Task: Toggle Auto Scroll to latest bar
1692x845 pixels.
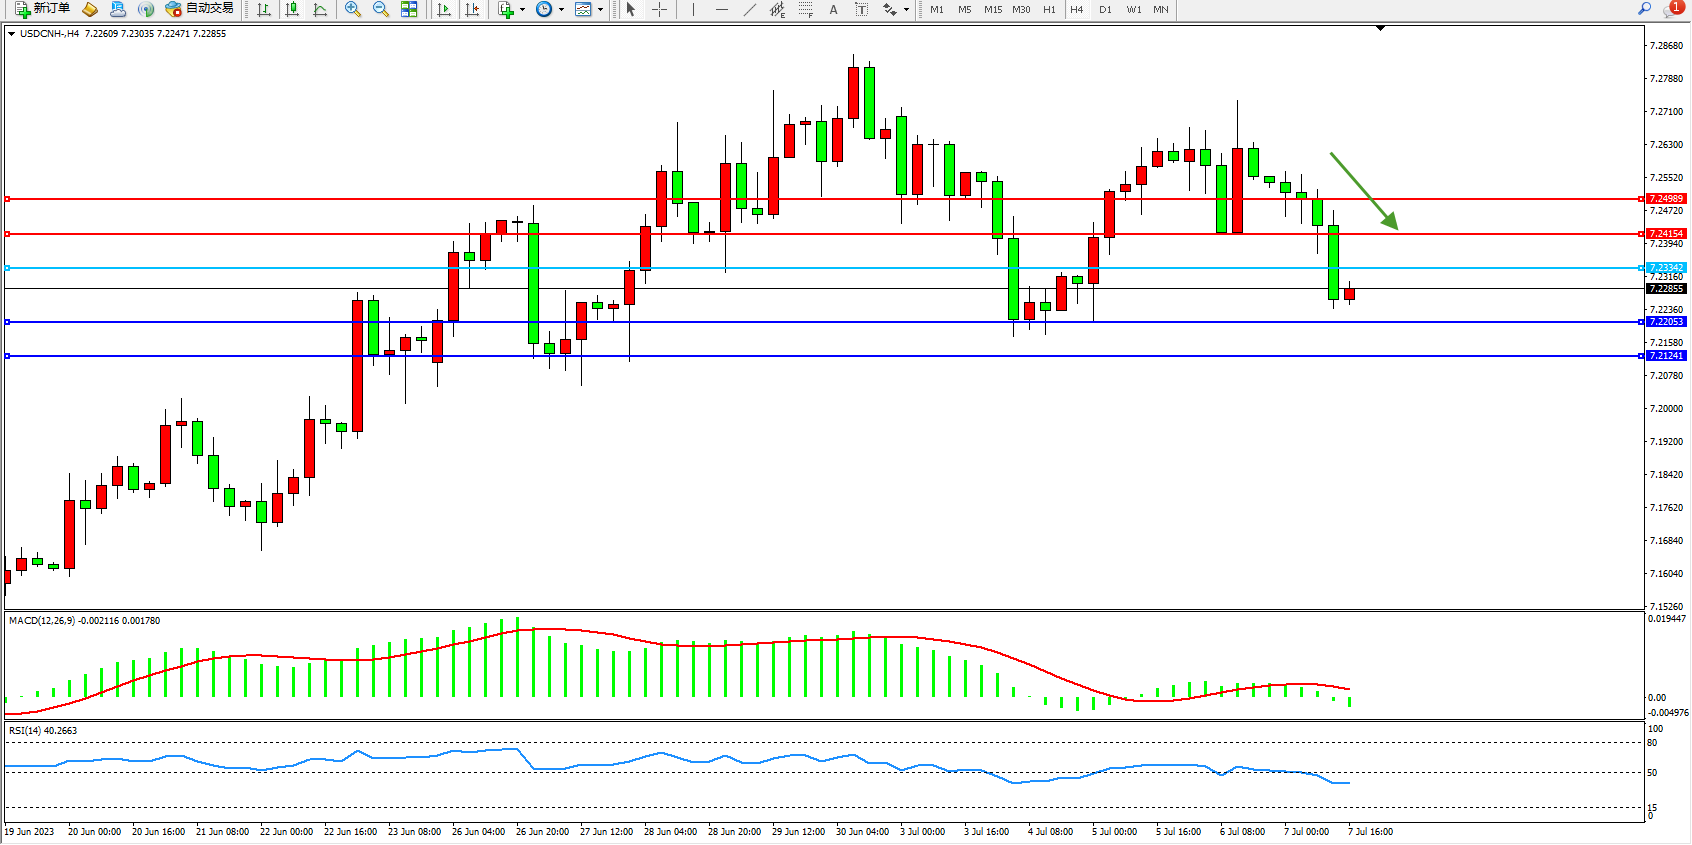Action: pyautogui.click(x=444, y=9)
